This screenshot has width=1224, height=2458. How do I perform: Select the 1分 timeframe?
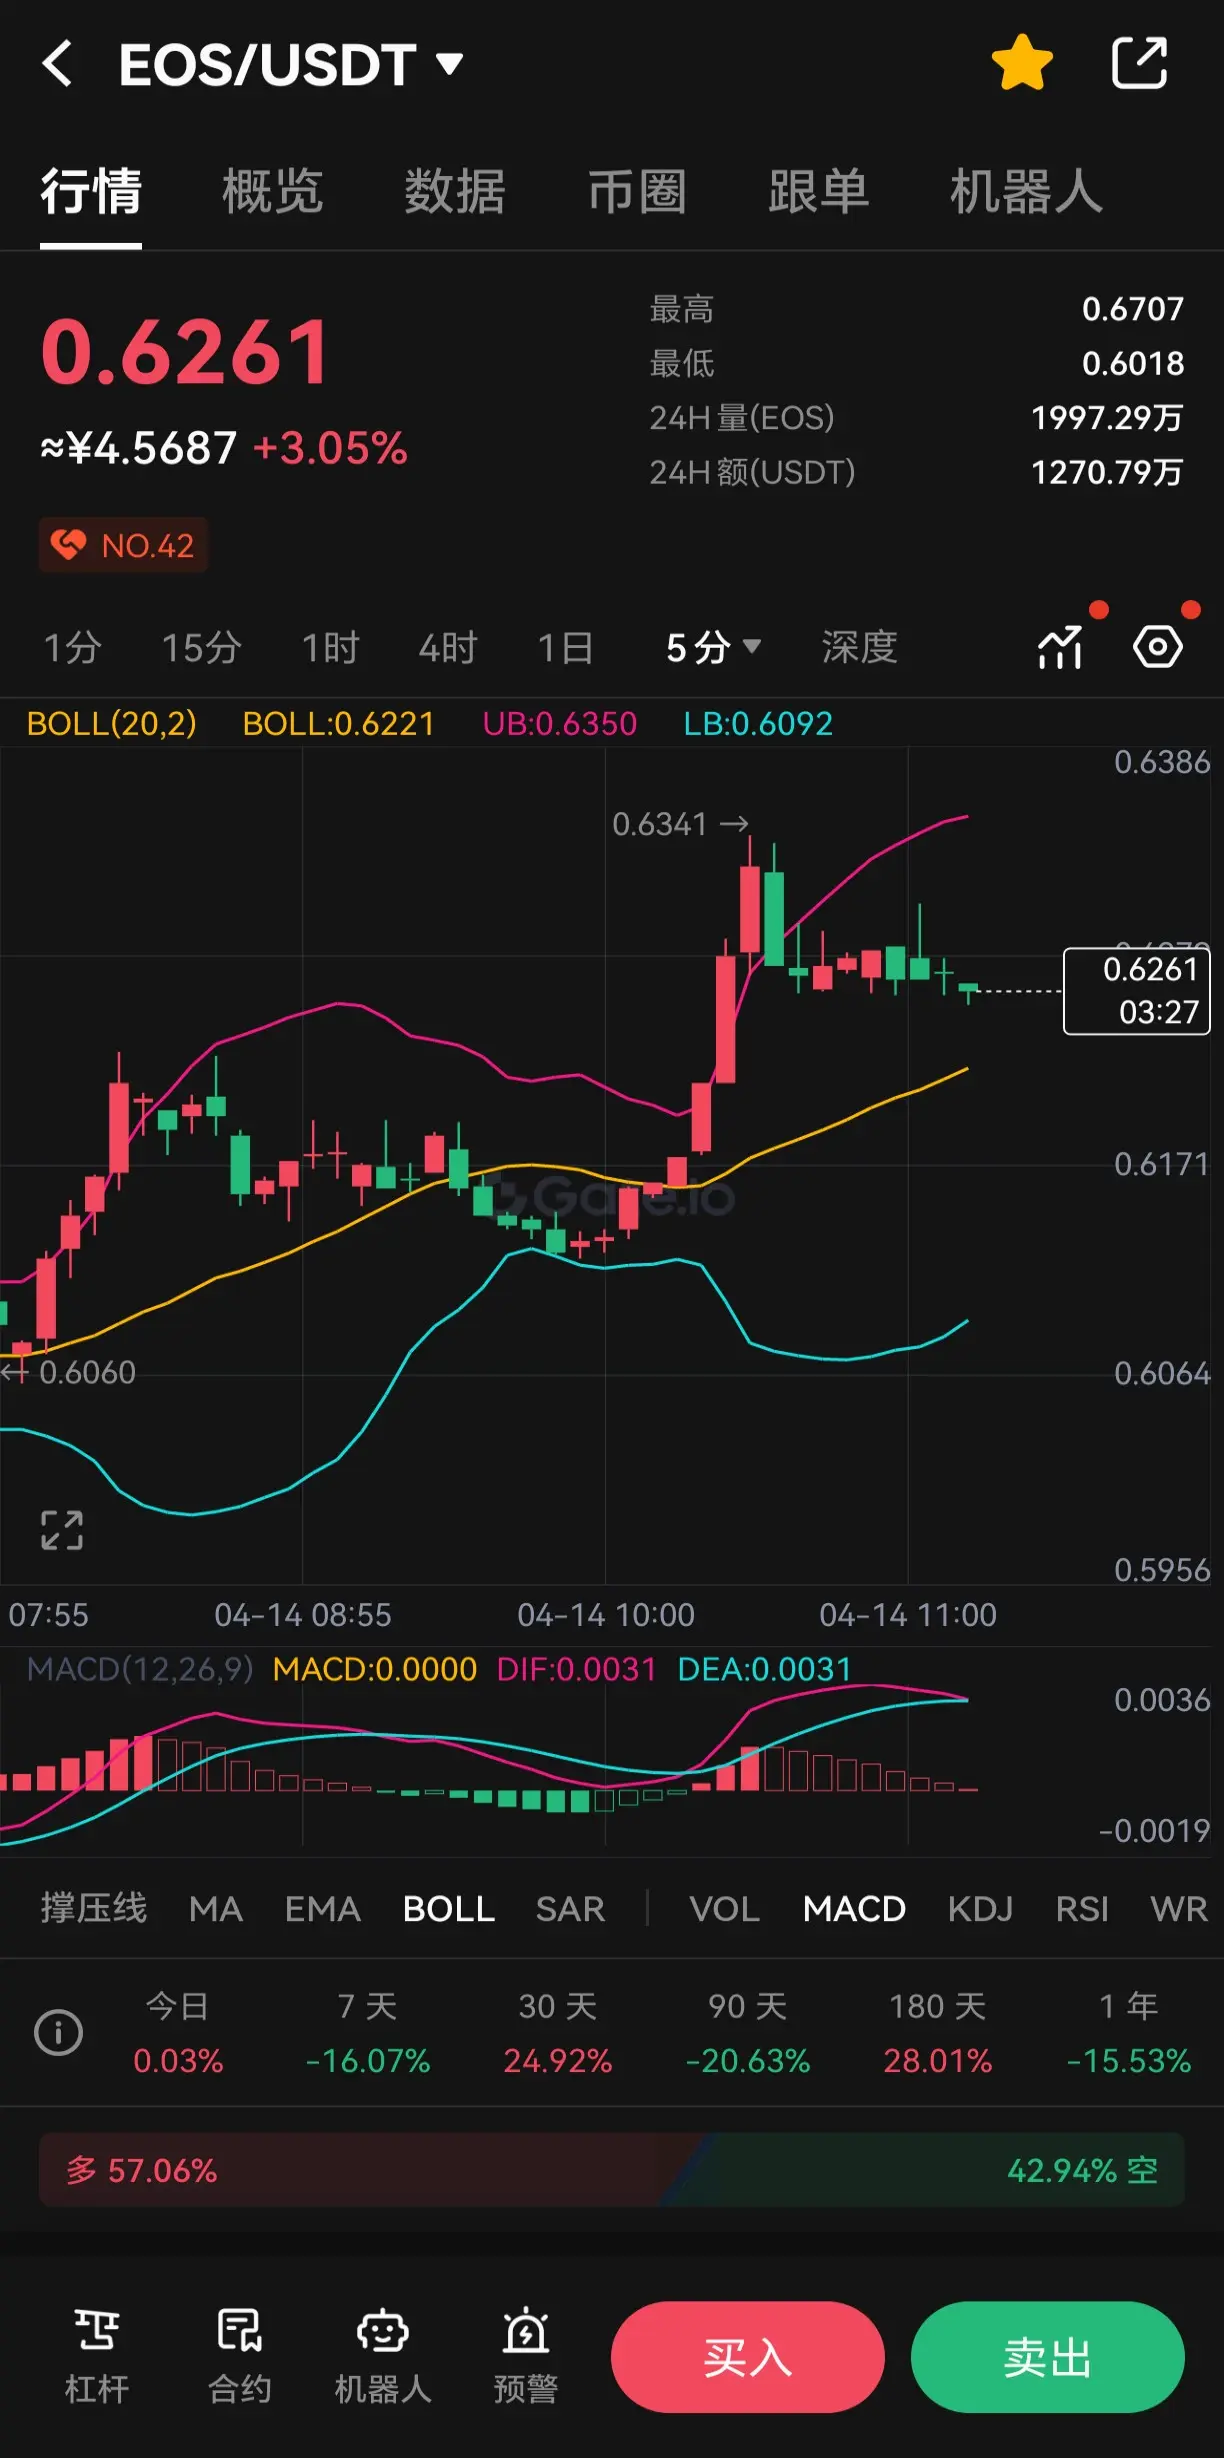(x=72, y=648)
